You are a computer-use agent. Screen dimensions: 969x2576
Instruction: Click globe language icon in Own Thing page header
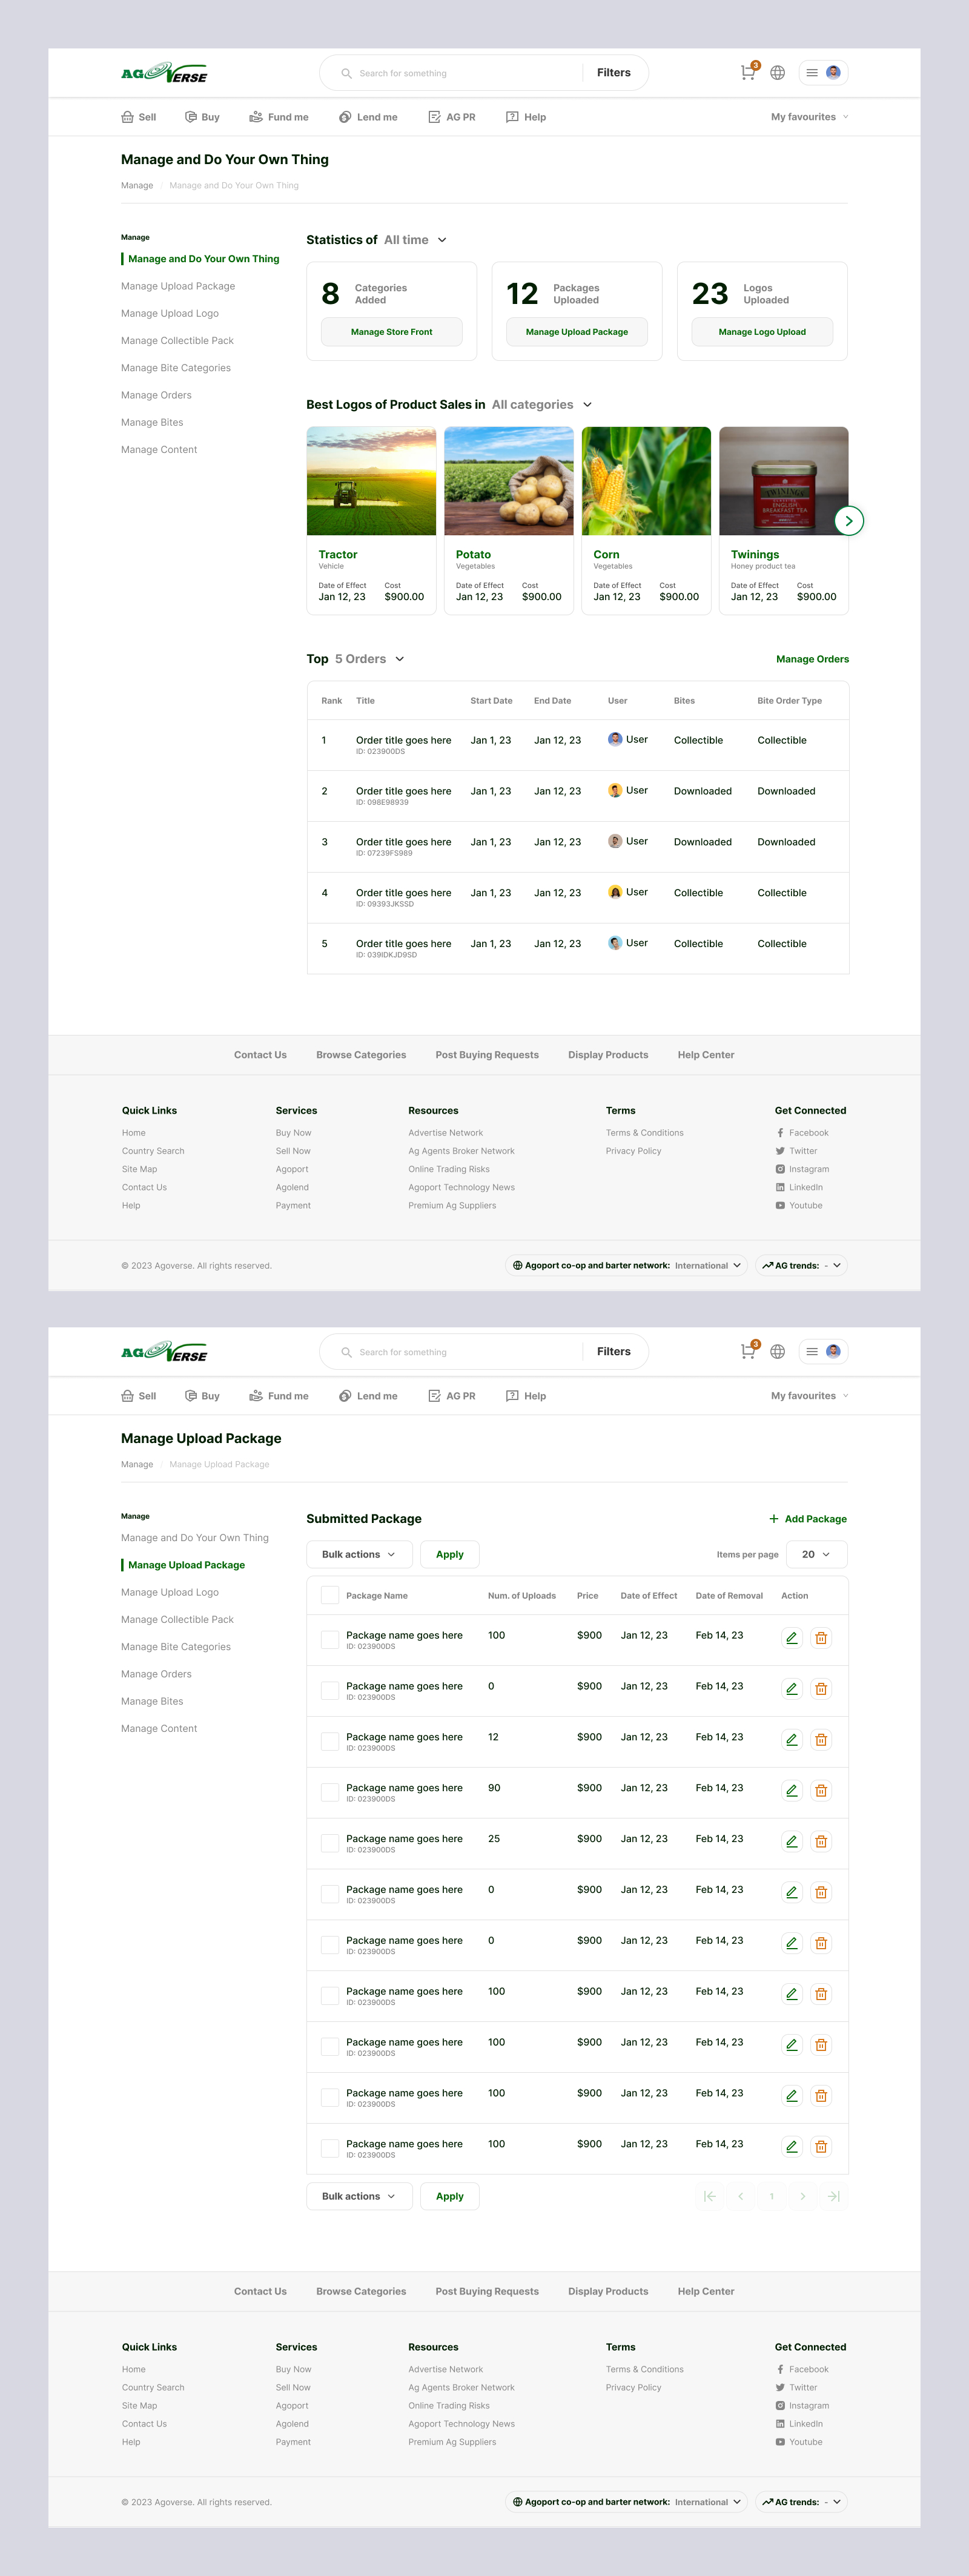(777, 73)
